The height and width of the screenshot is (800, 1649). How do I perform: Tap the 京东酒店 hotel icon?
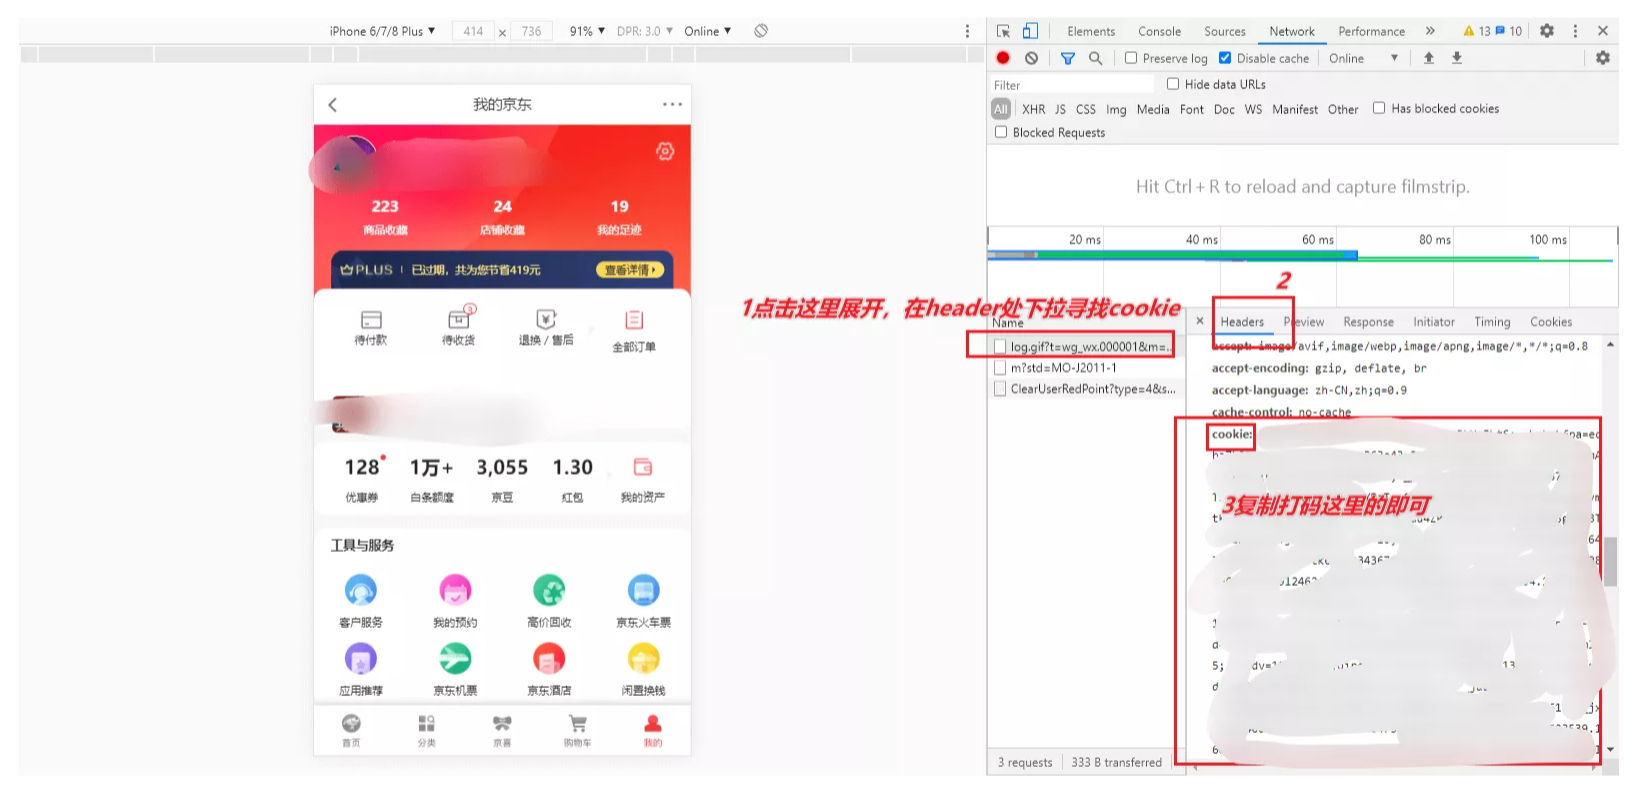pyautogui.click(x=549, y=659)
